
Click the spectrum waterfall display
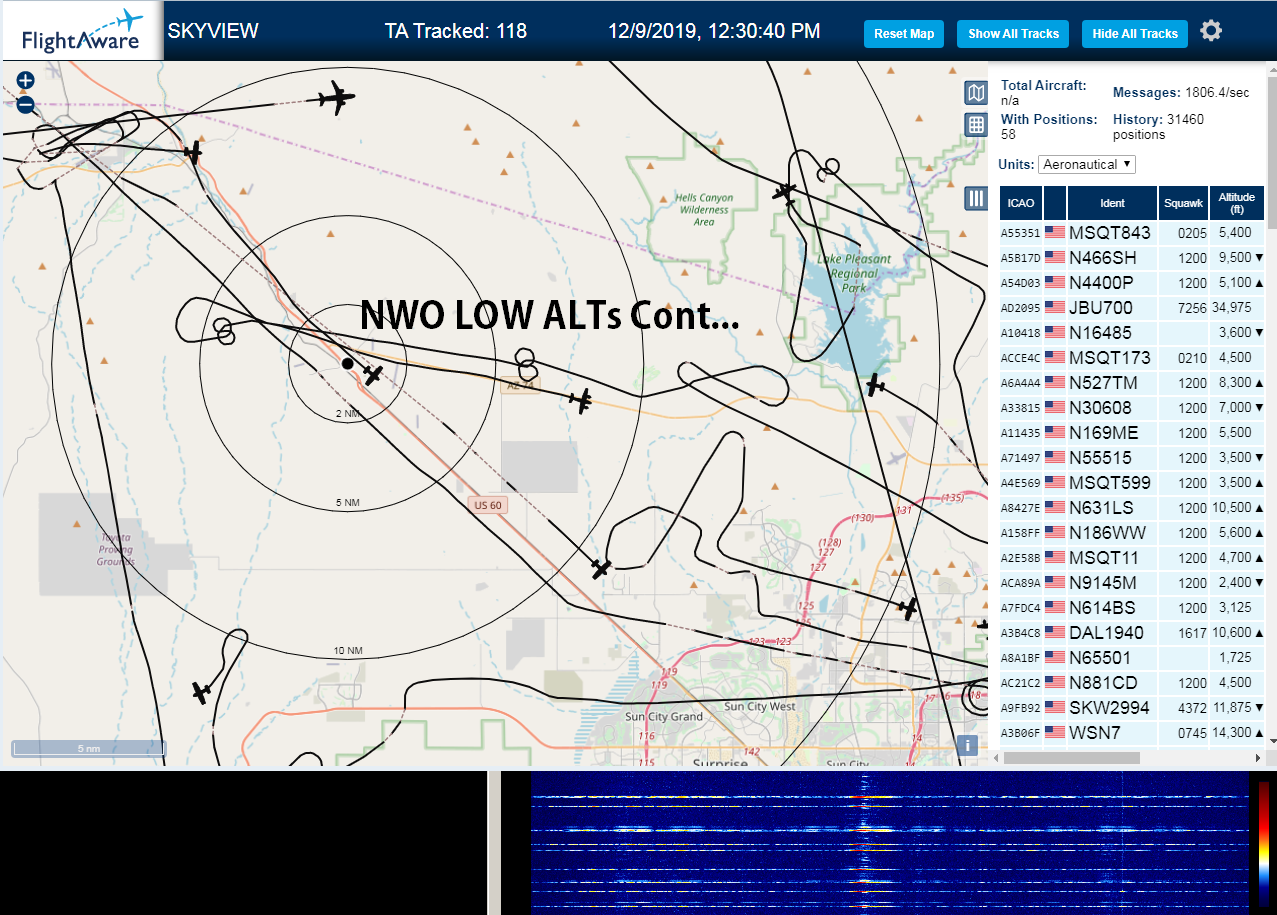pyautogui.click(x=890, y=842)
